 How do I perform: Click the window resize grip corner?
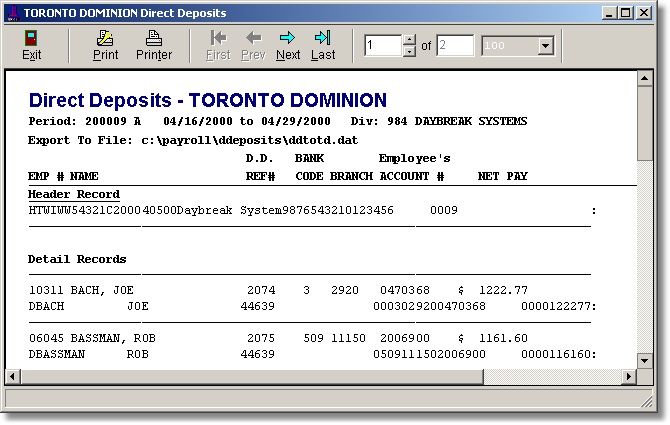click(x=647, y=402)
